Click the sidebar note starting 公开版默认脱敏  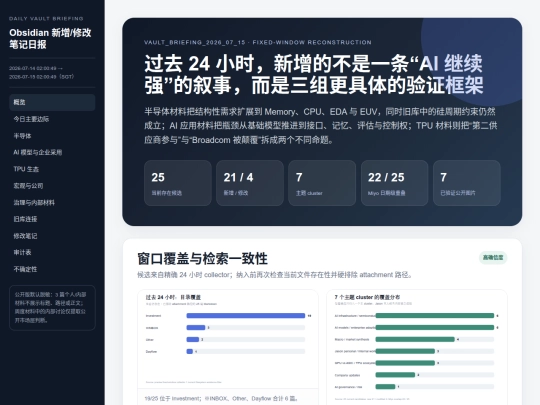[52, 308]
